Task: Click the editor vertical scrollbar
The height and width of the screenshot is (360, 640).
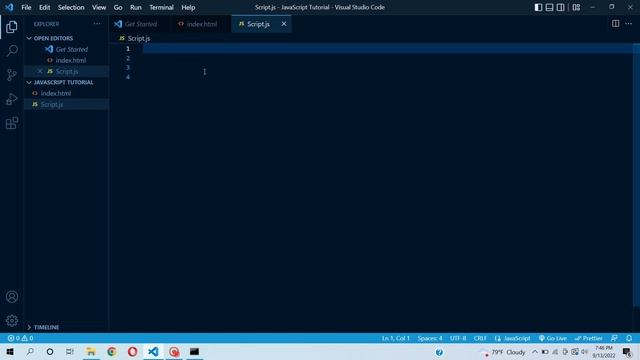Action: point(637,176)
